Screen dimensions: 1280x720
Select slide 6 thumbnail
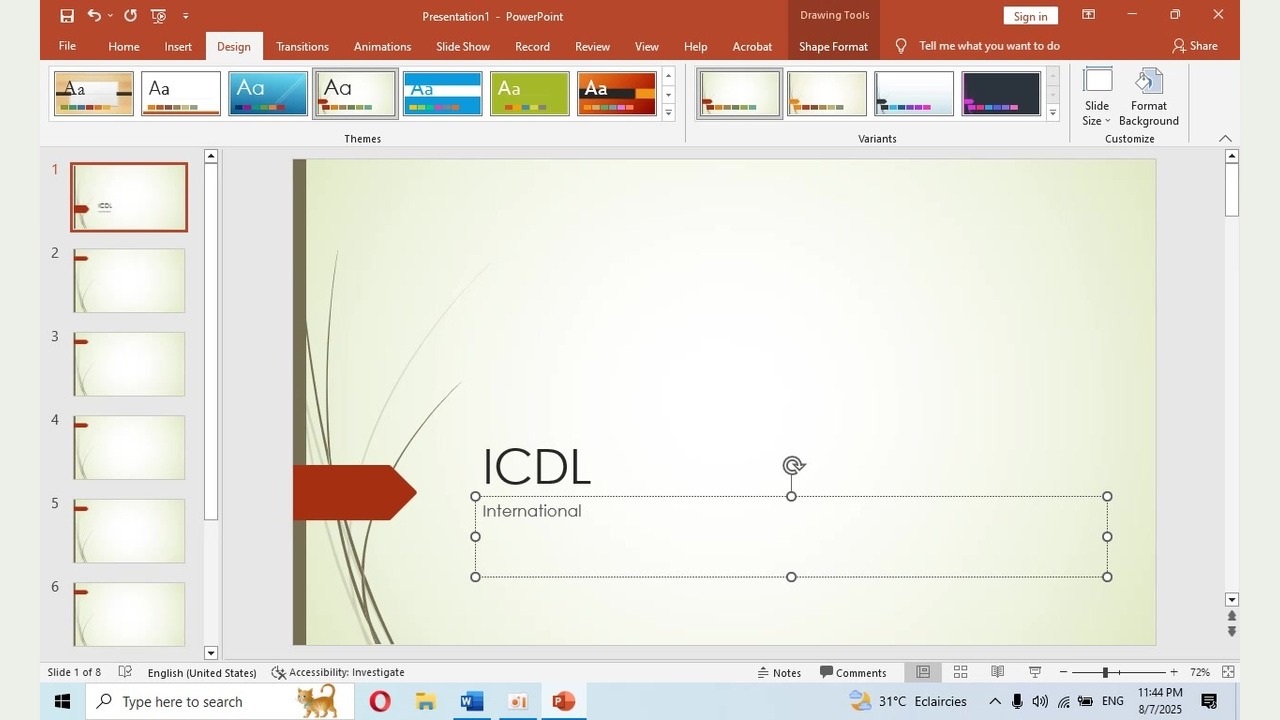(129, 614)
